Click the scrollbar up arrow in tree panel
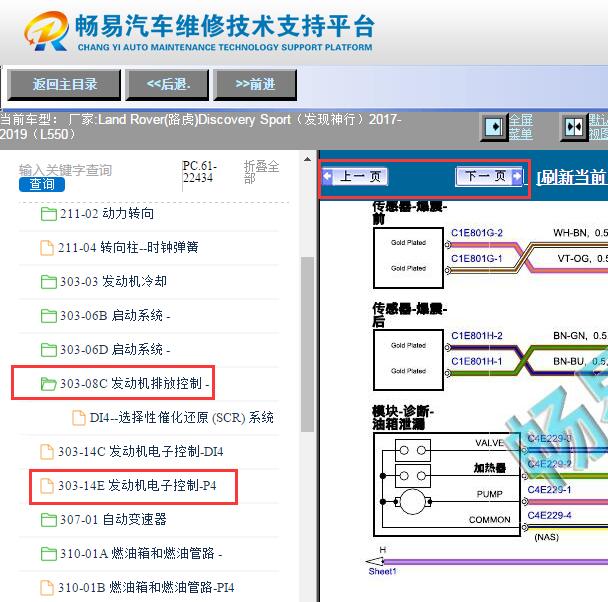The height and width of the screenshot is (602, 608). 307,159
